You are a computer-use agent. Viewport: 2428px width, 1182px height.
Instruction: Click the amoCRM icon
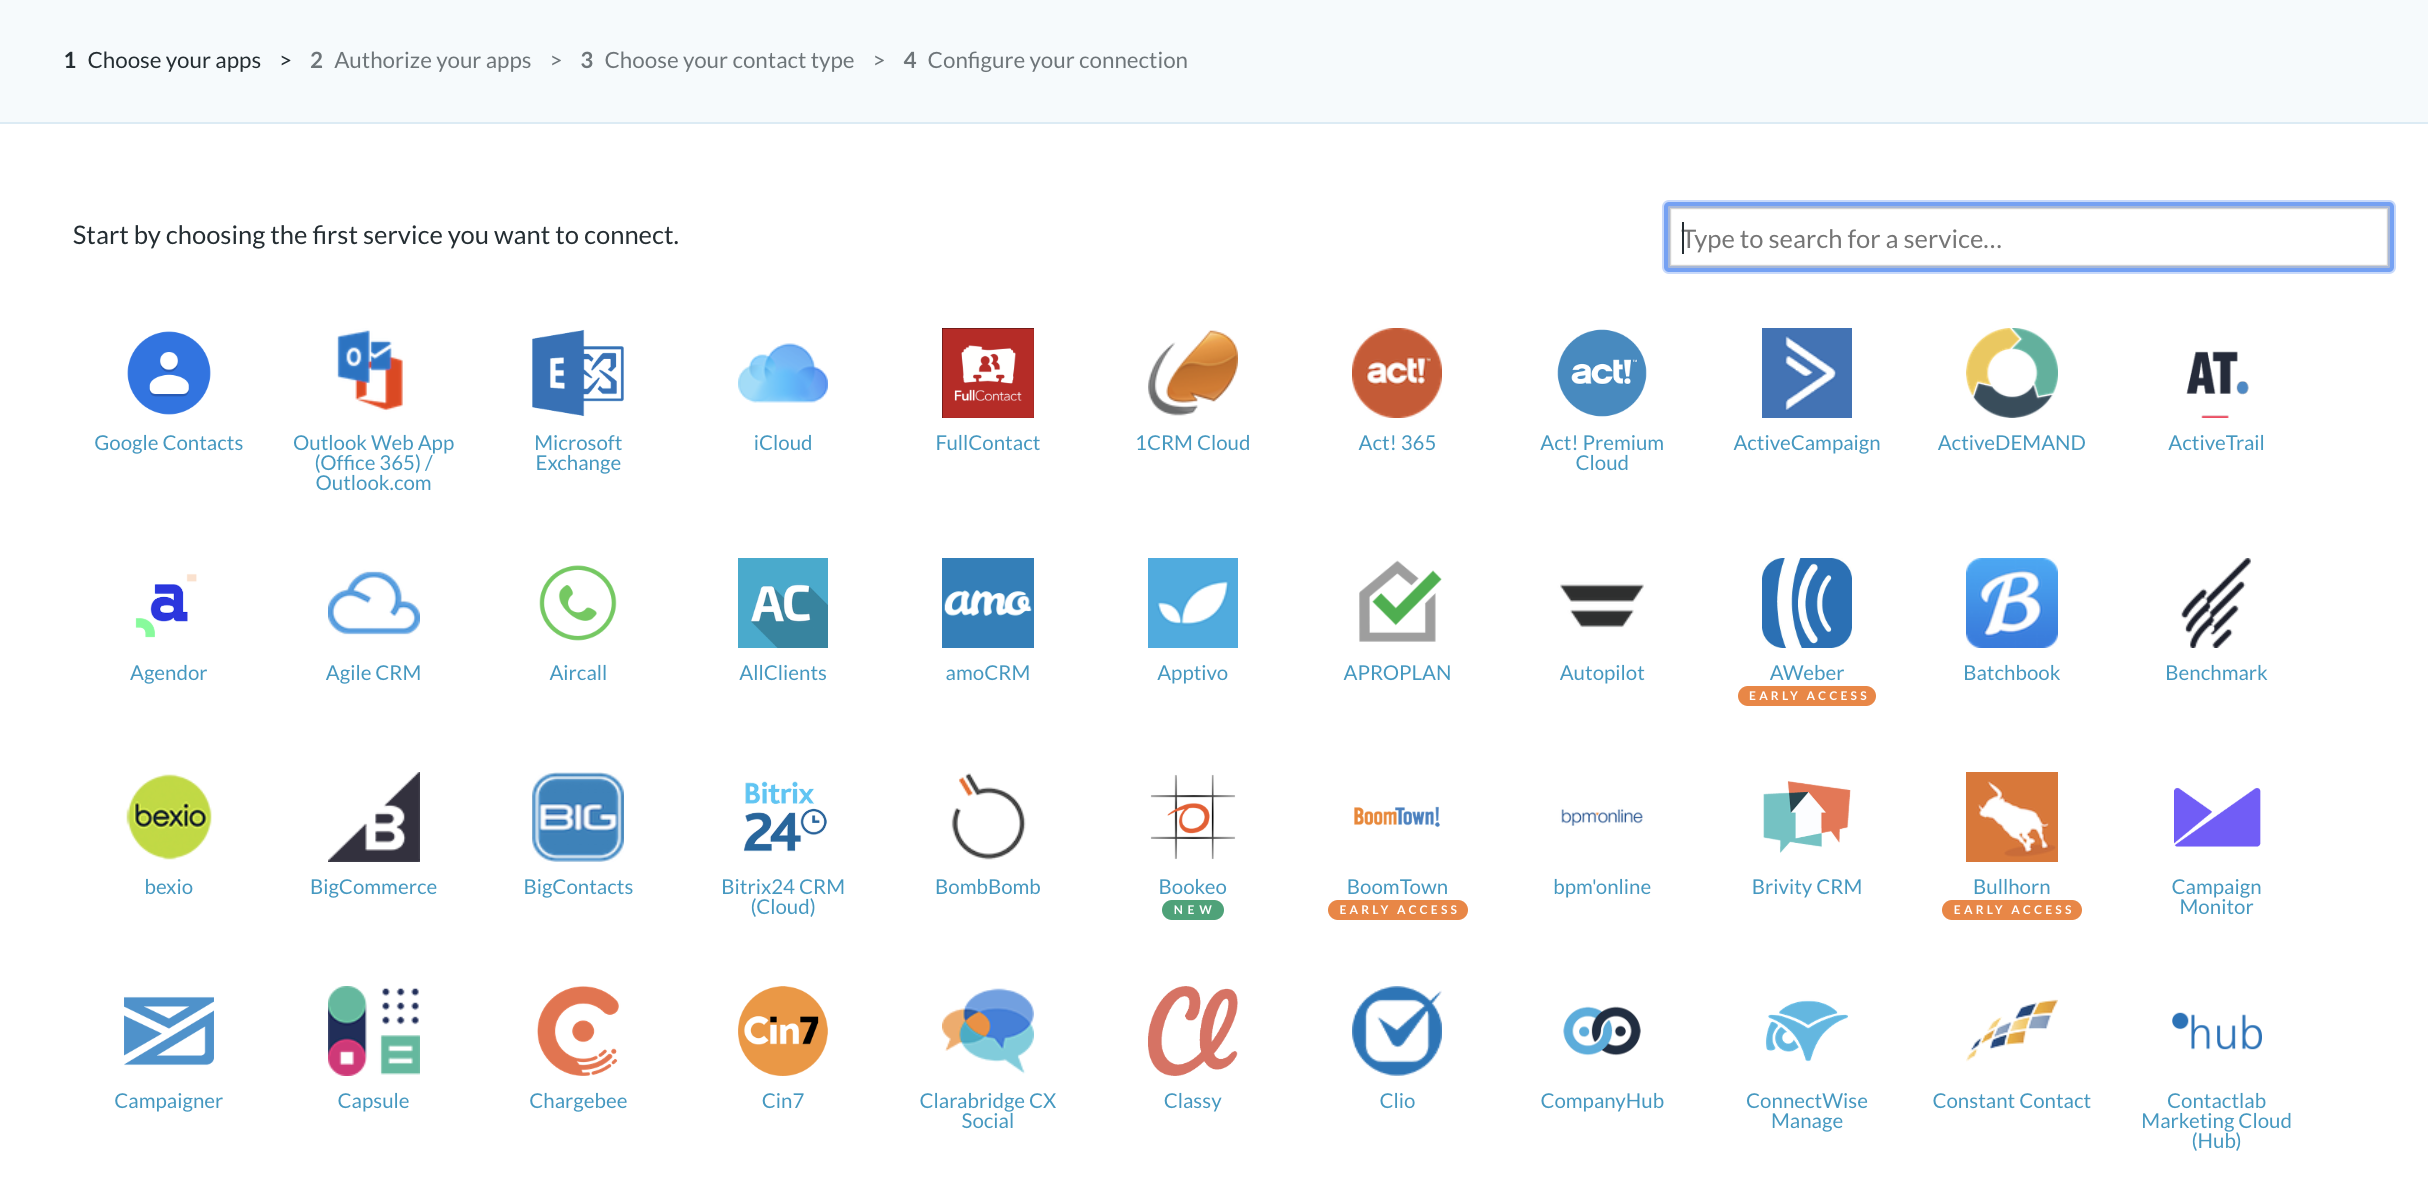pos(988,603)
